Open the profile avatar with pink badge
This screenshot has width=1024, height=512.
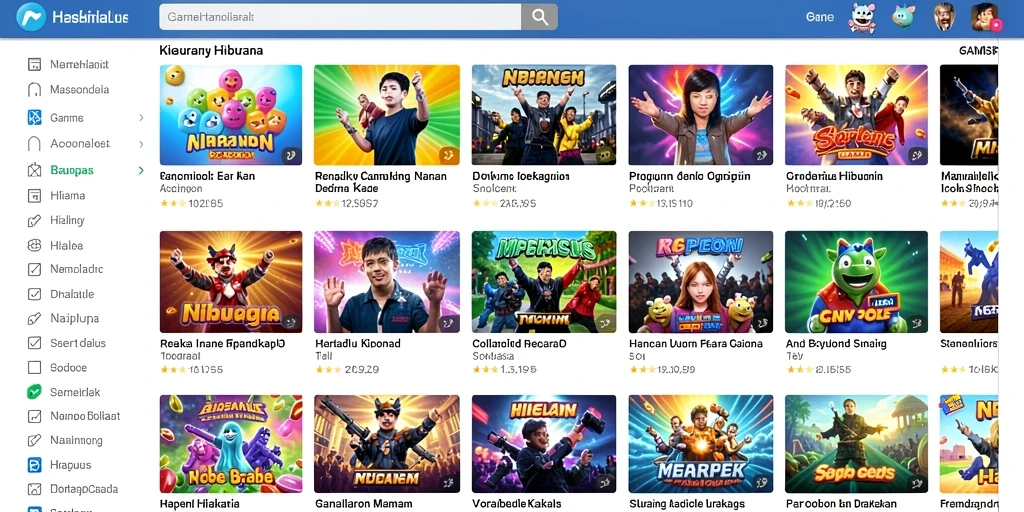point(984,17)
